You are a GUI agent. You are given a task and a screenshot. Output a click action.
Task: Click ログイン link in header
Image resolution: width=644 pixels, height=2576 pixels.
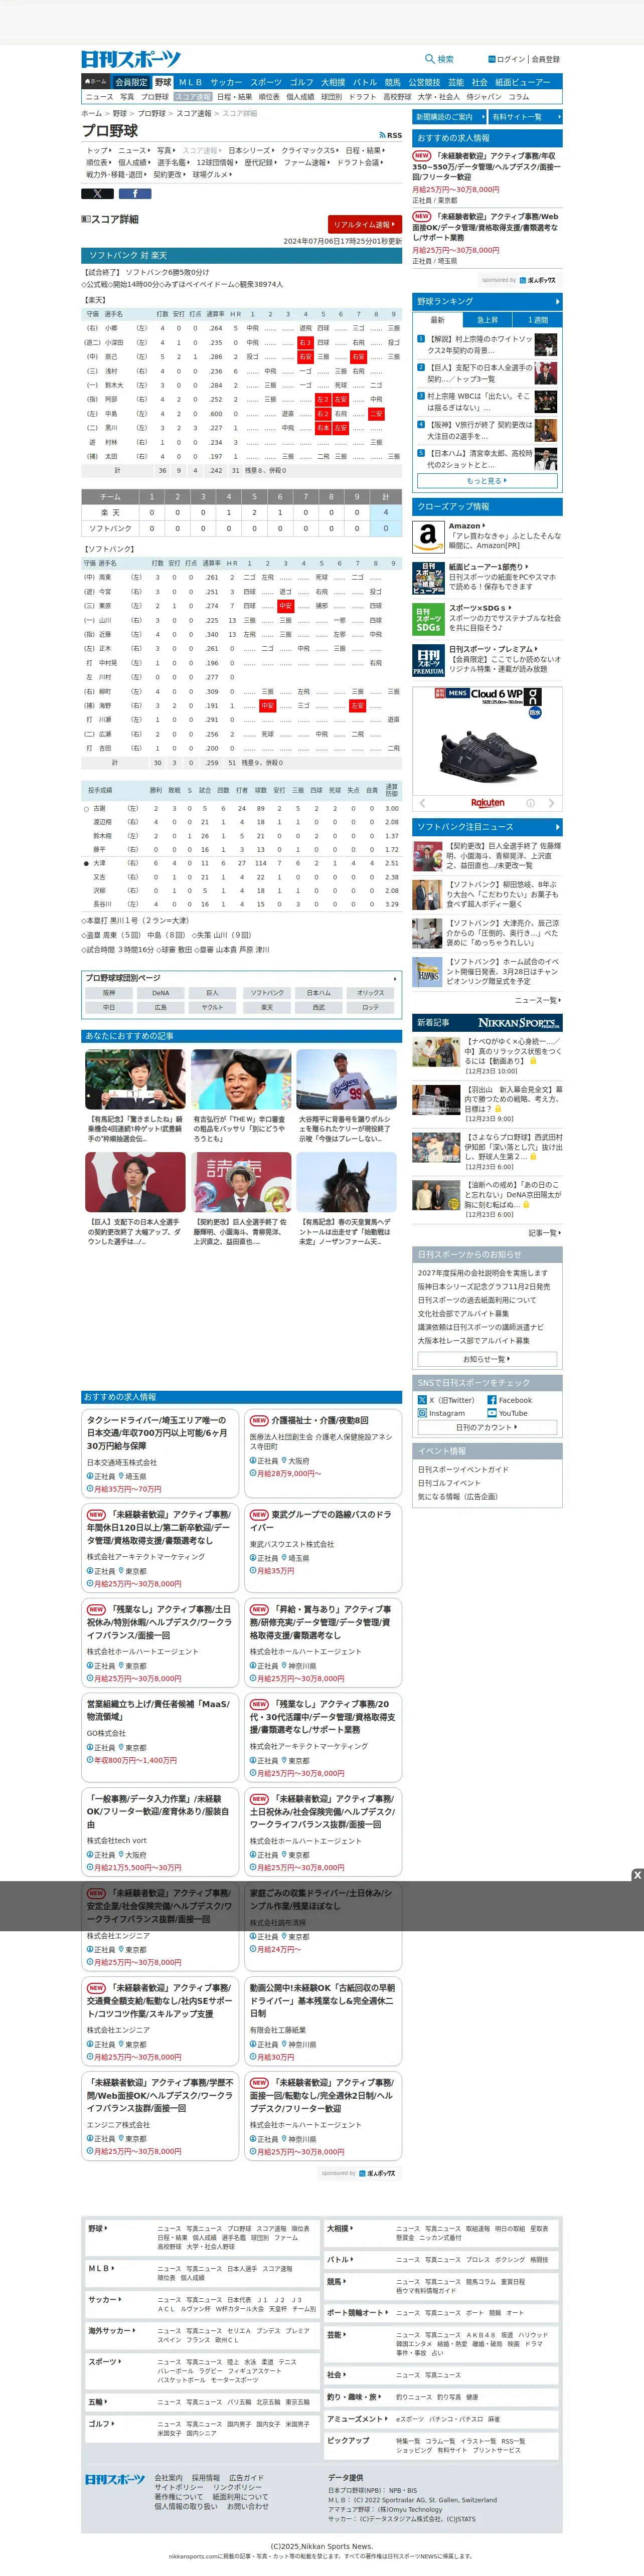[x=510, y=59]
